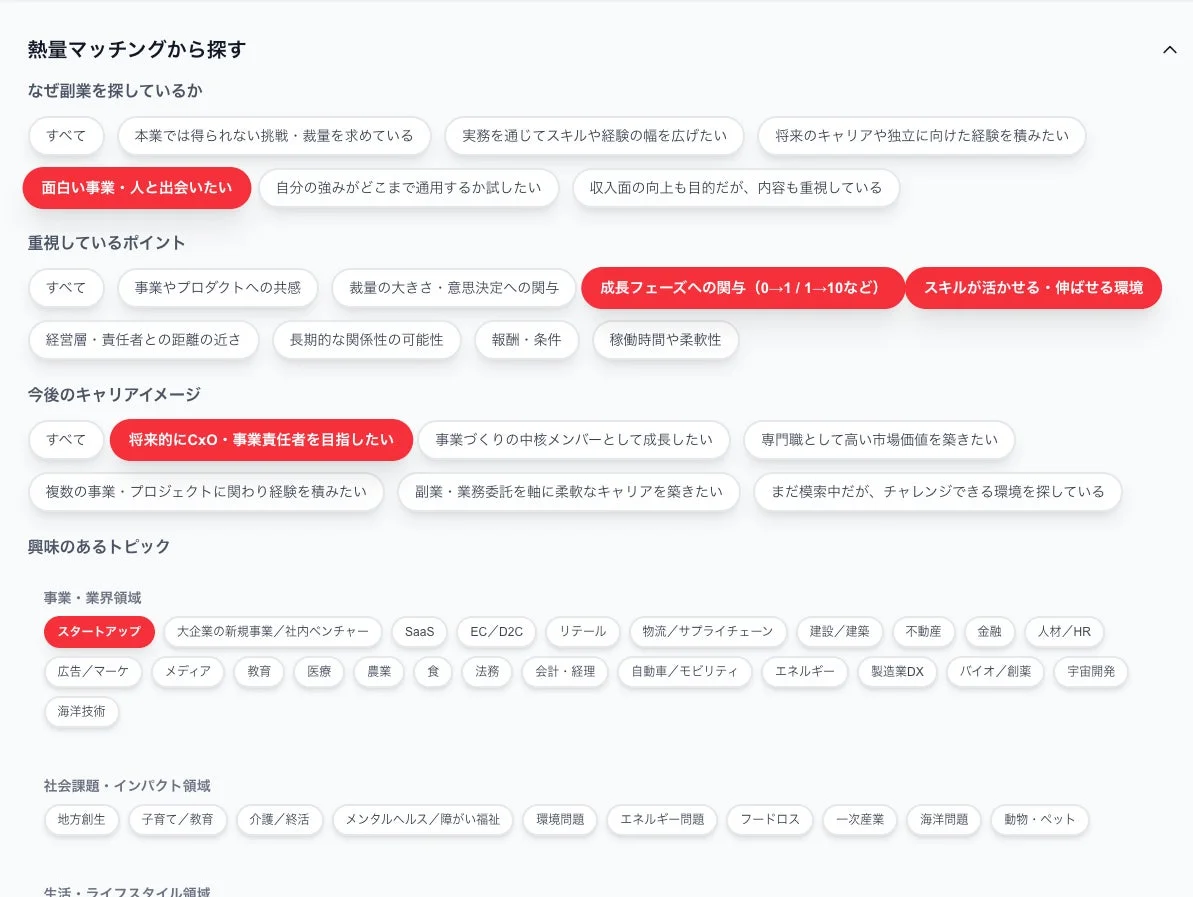Select すべて under なぜ副業を探しているか
Image resolution: width=1193 pixels, height=897 pixels.
[66, 135]
